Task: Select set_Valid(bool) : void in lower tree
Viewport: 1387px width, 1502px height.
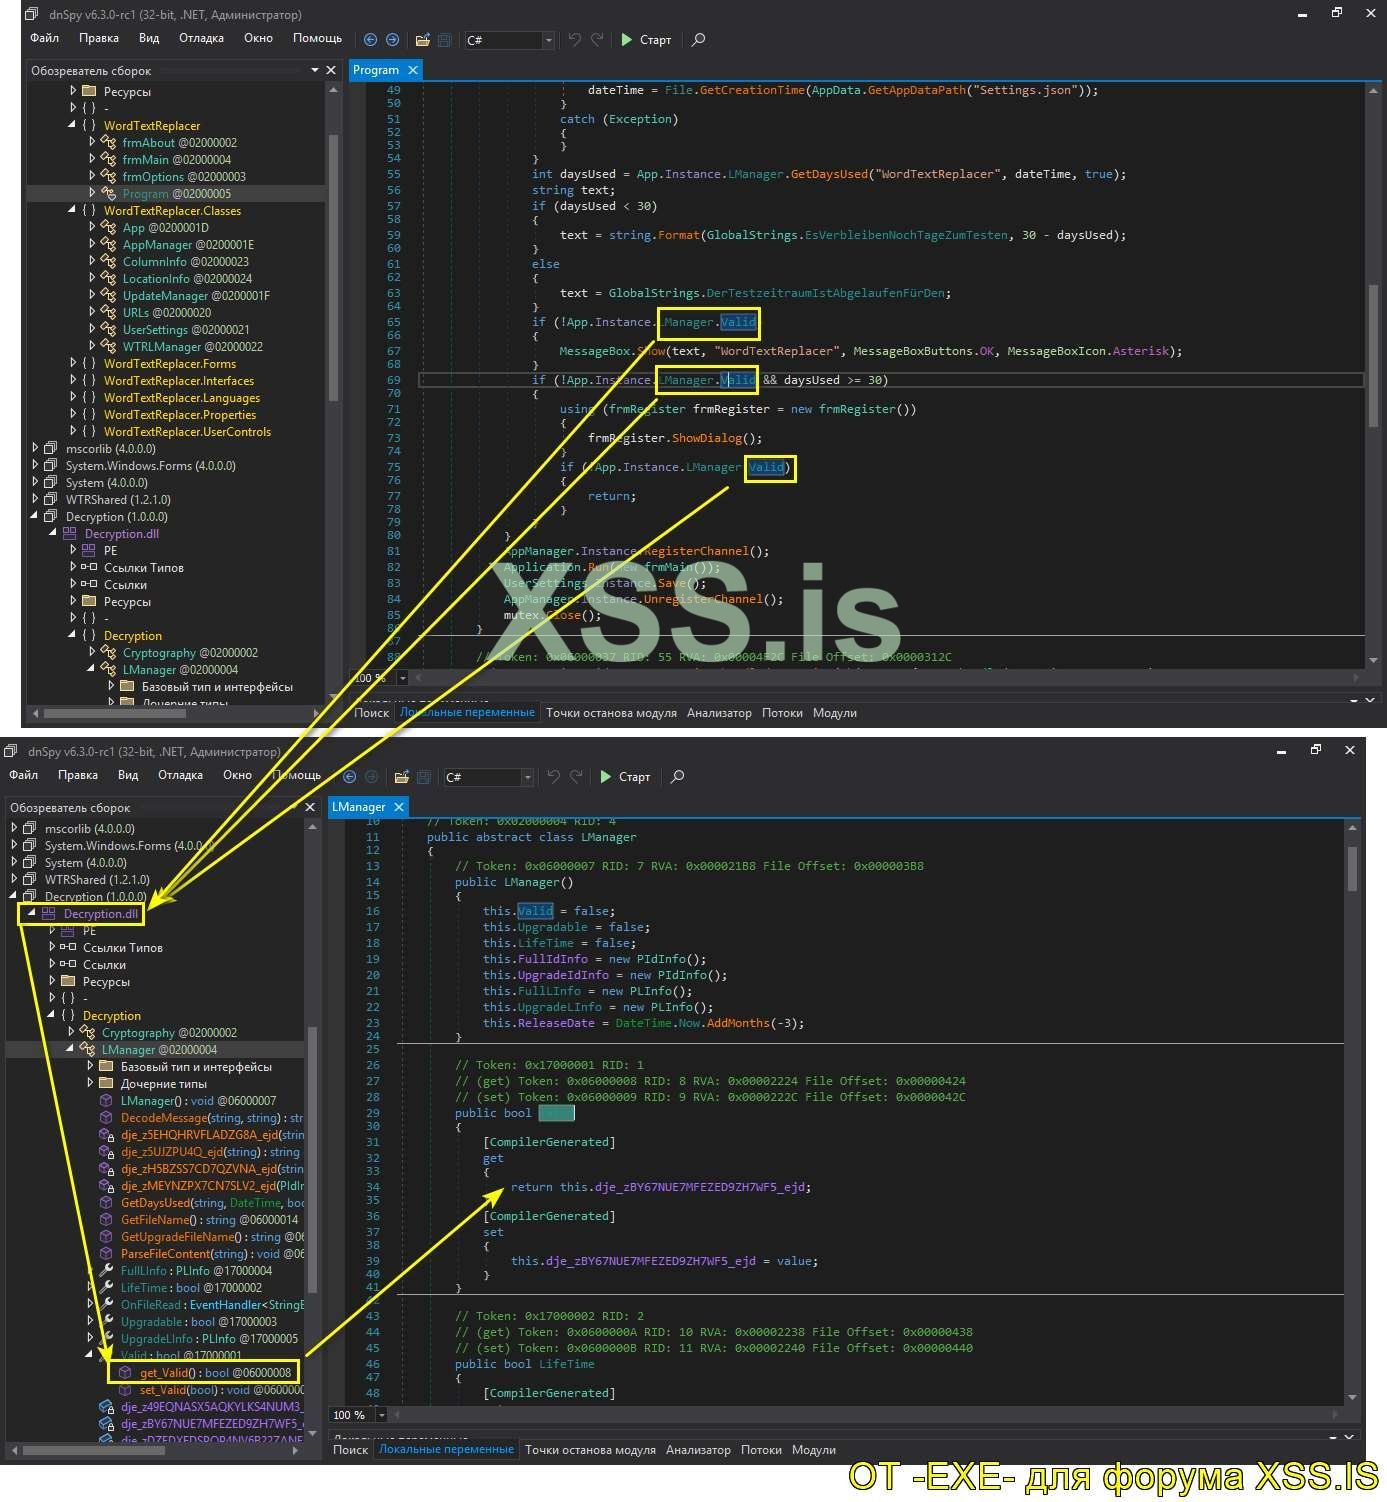Action: (221, 1390)
